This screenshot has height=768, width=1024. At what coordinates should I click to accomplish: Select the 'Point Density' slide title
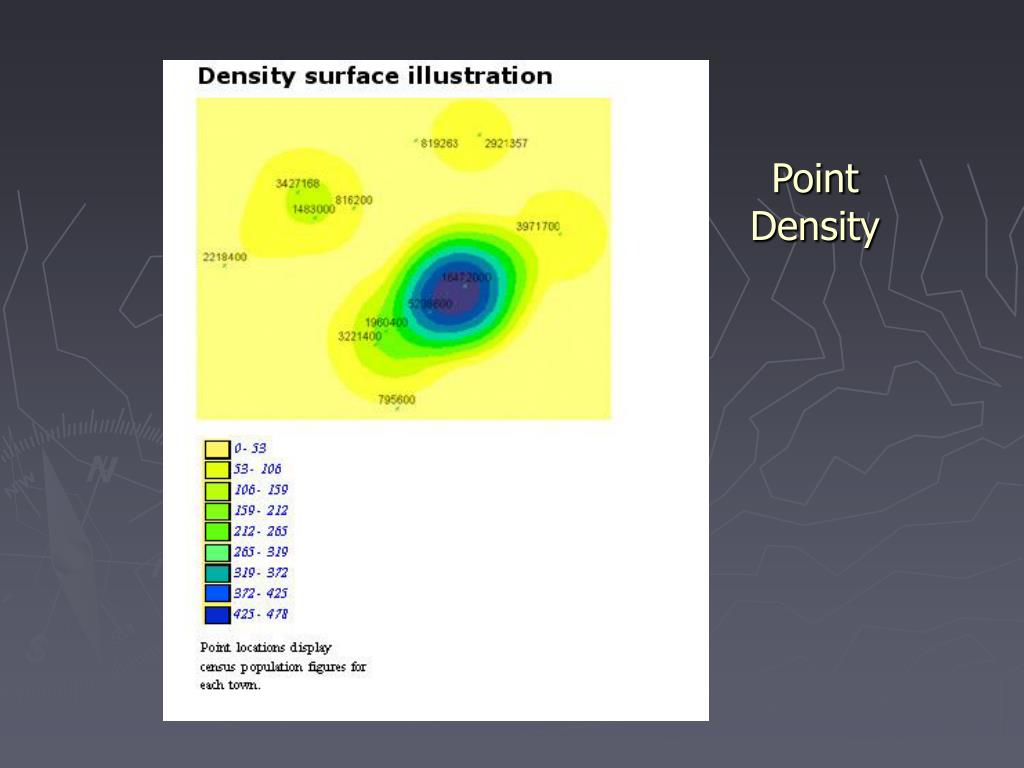tap(815, 202)
